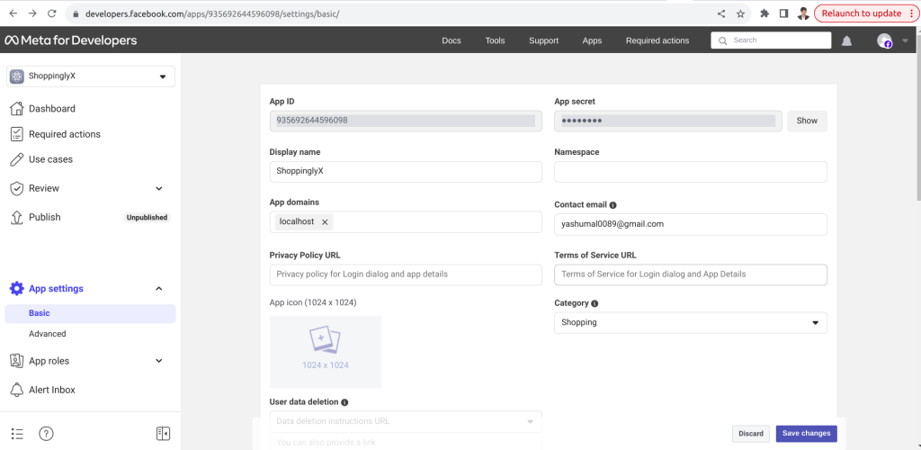Image resolution: width=921 pixels, height=450 pixels.
Task: Click Contact email info icon
Action: [x=613, y=205]
